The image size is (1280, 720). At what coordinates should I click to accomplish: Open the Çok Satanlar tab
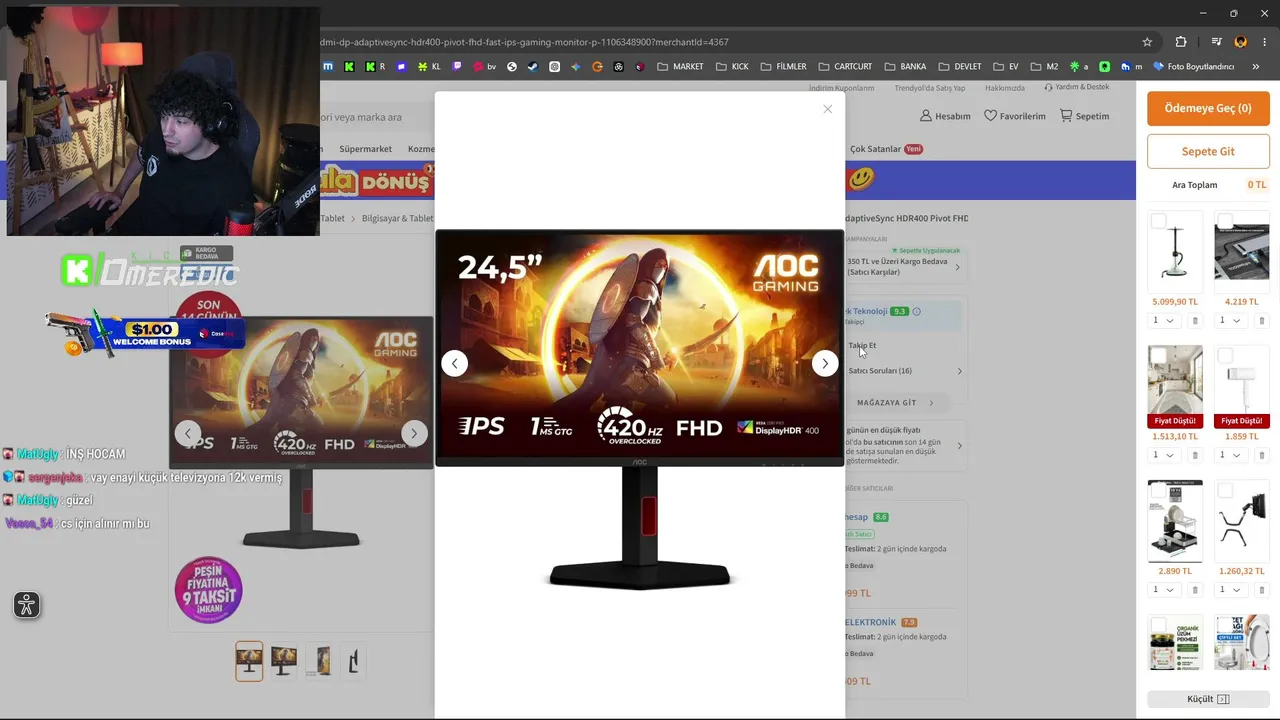tap(886, 149)
